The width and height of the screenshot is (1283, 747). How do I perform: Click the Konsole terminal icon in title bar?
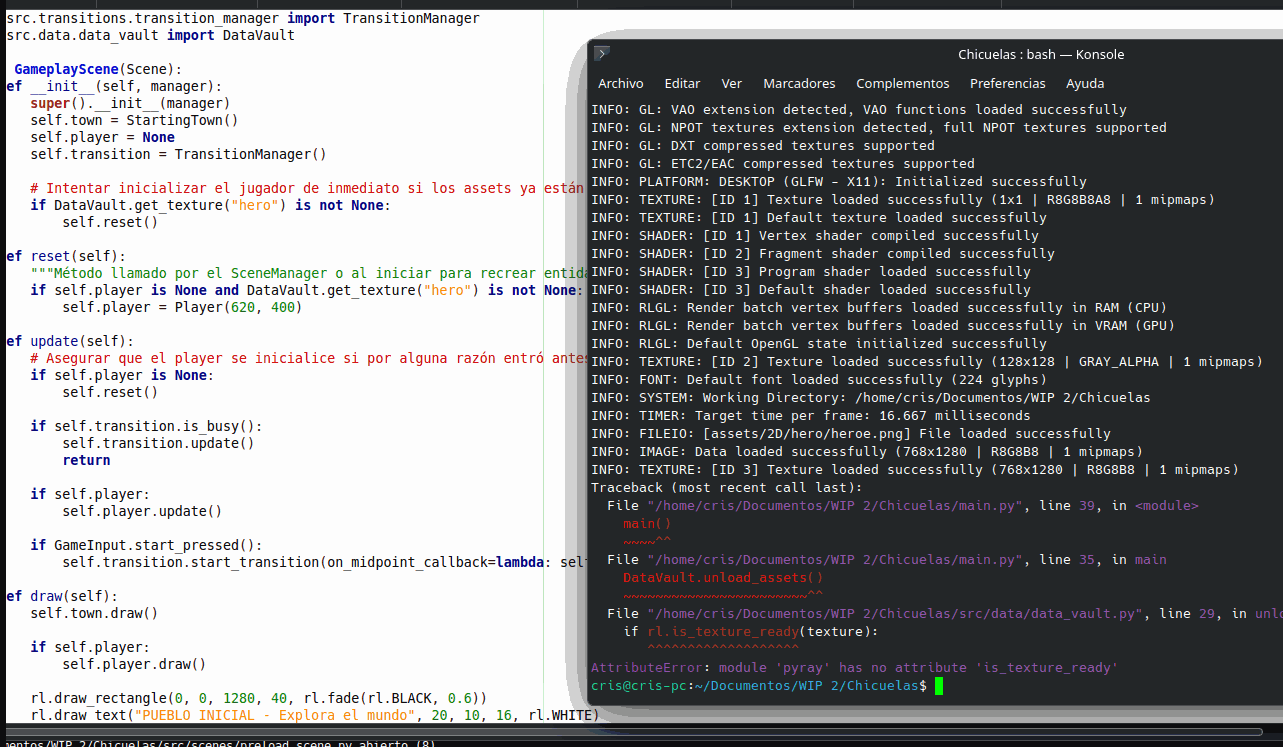coord(601,54)
